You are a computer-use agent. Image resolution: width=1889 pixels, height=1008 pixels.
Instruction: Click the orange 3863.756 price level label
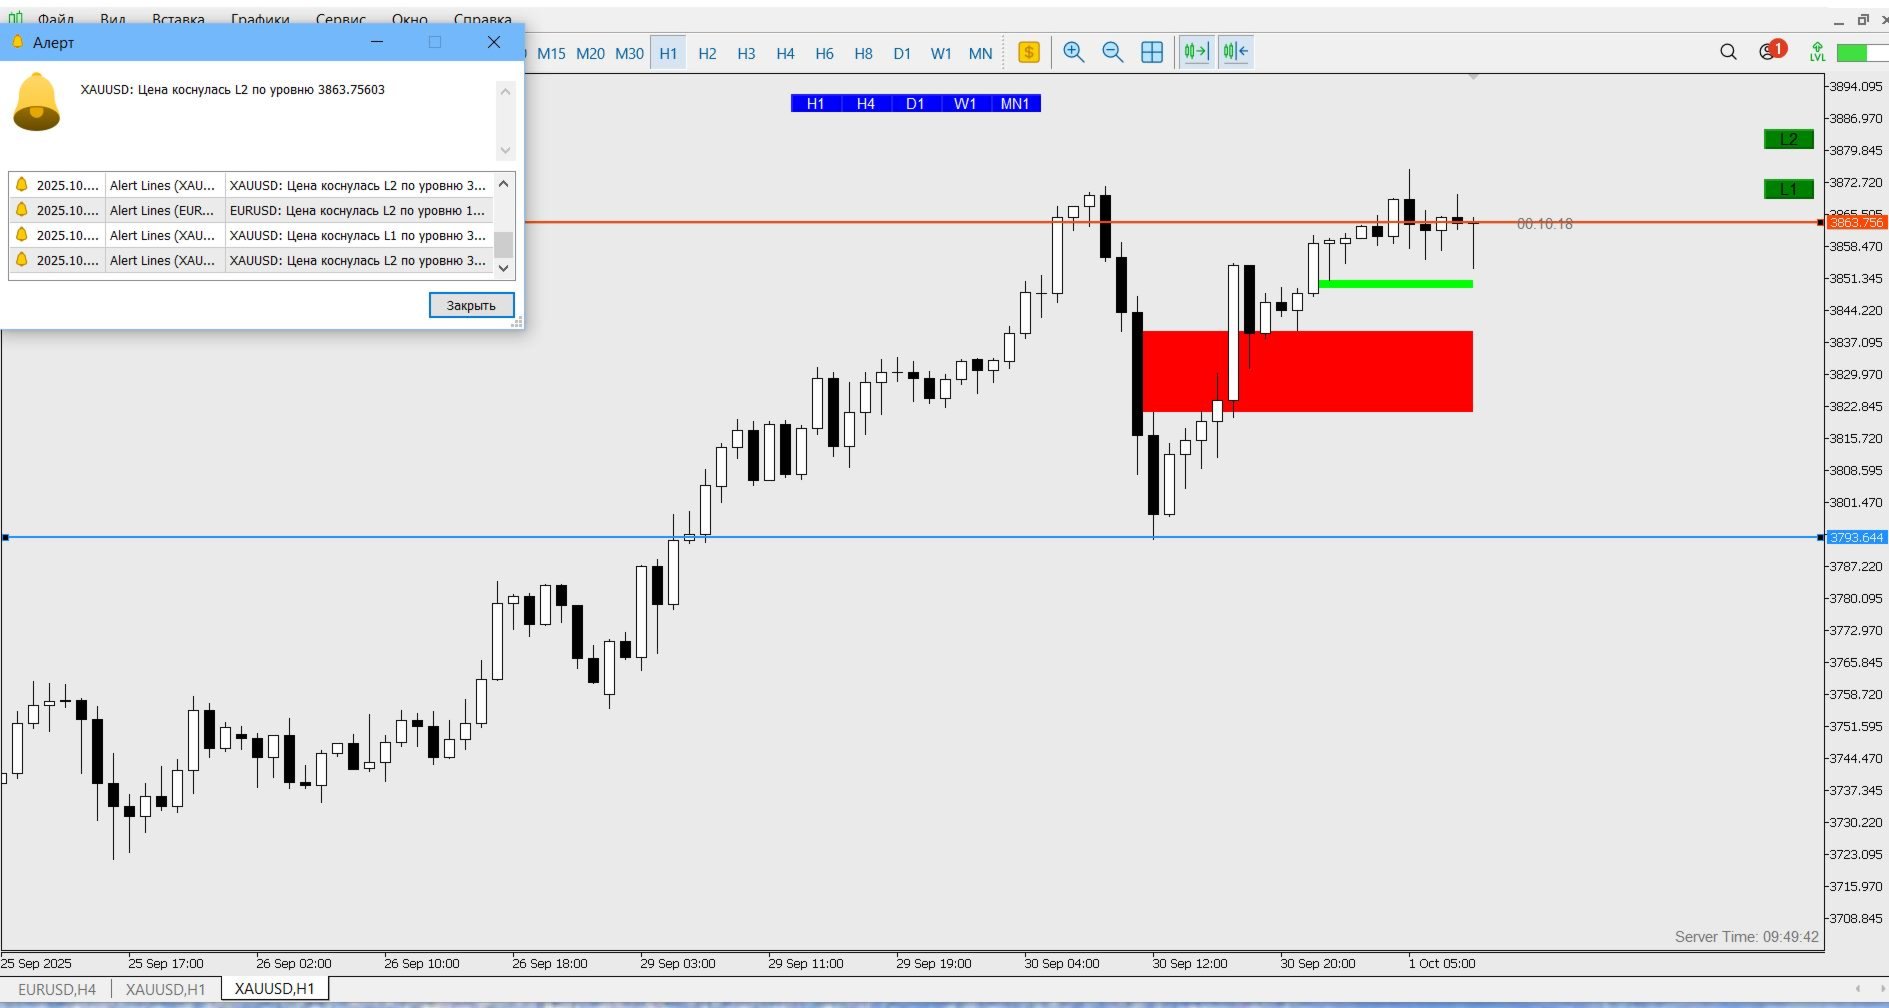click(x=1856, y=222)
